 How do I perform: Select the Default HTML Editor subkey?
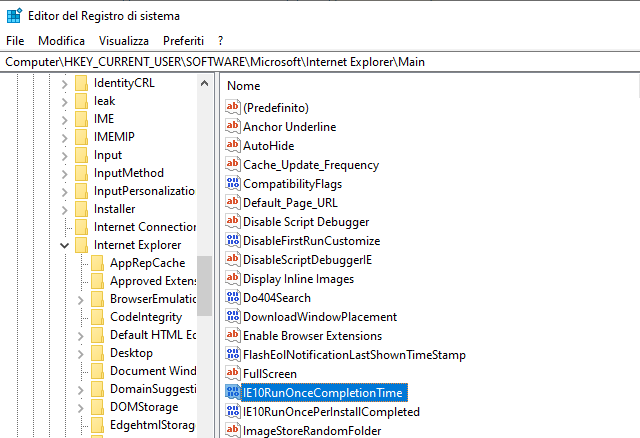(x=153, y=335)
